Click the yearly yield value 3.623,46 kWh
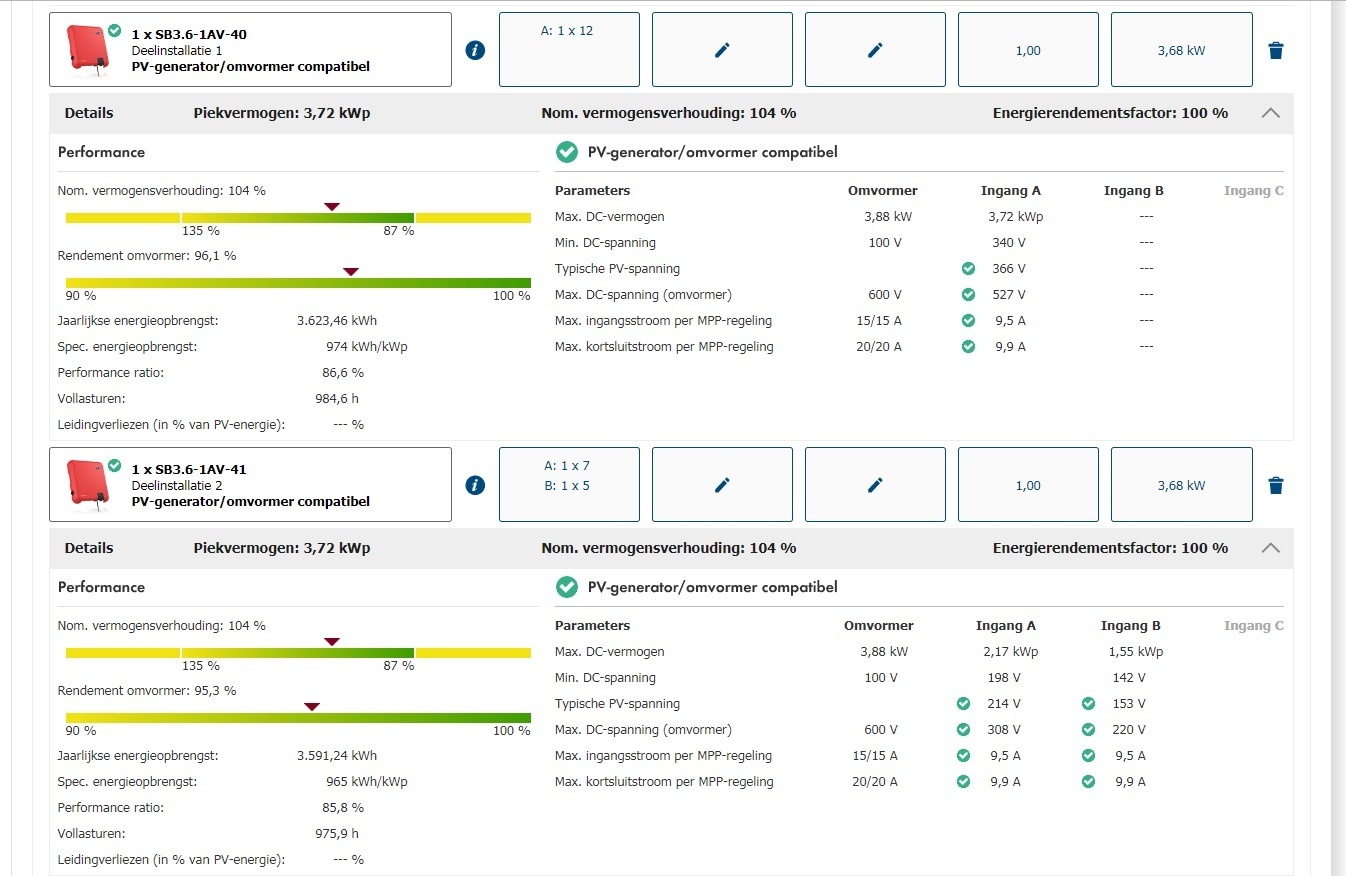The image size is (1346, 876). coord(337,321)
